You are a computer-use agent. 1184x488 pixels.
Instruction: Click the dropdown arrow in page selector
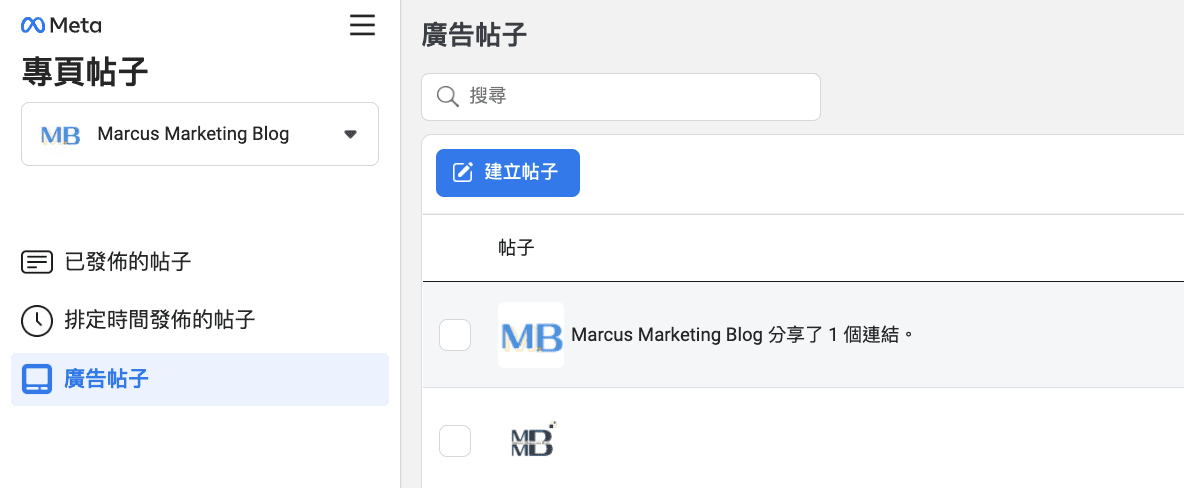click(x=350, y=134)
